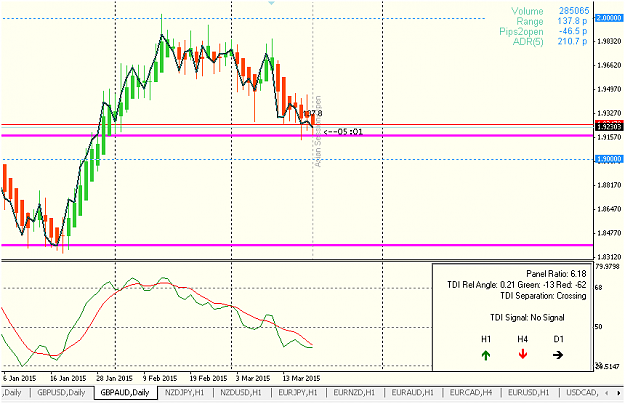
Task: Click the ADR(5) 210.7 p readout
Action: (550, 41)
